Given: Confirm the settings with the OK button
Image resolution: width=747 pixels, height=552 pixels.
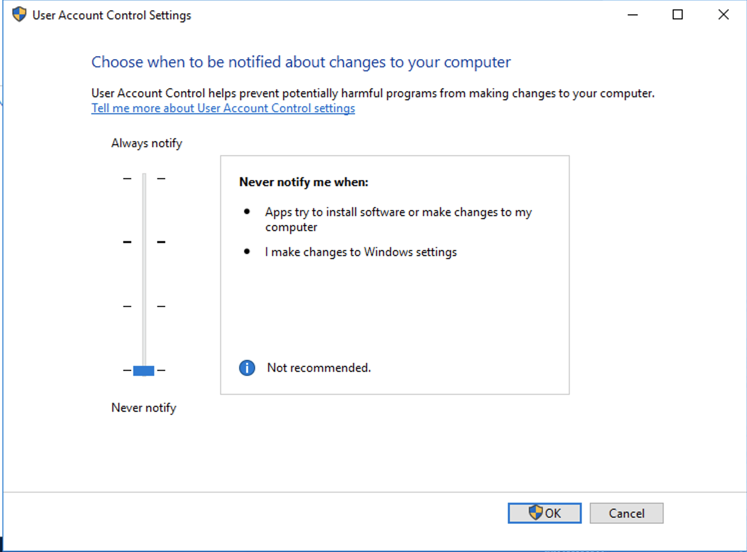Looking at the screenshot, I should (544, 513).
